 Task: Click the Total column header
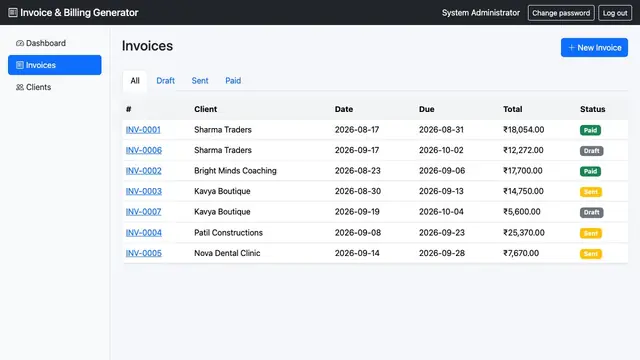pyautogui.click(x=513, y=109)
